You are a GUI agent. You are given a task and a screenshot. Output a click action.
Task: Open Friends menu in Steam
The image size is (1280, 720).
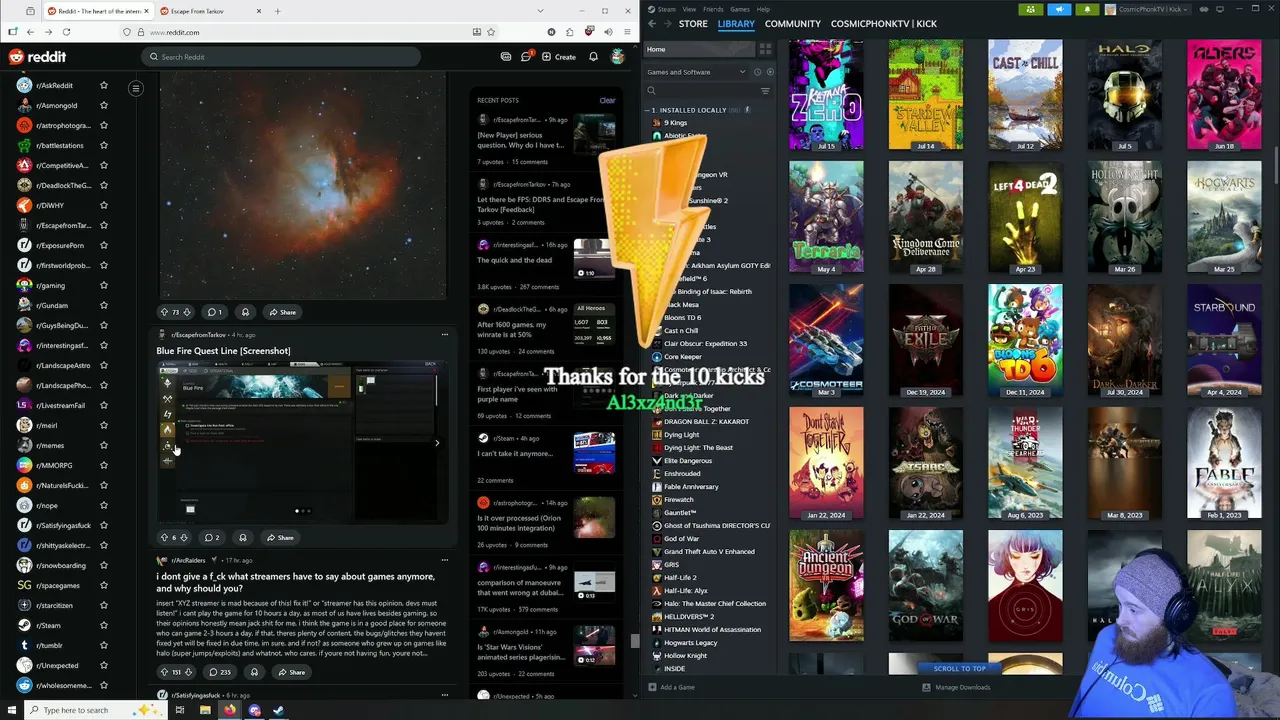pos(713,9)
